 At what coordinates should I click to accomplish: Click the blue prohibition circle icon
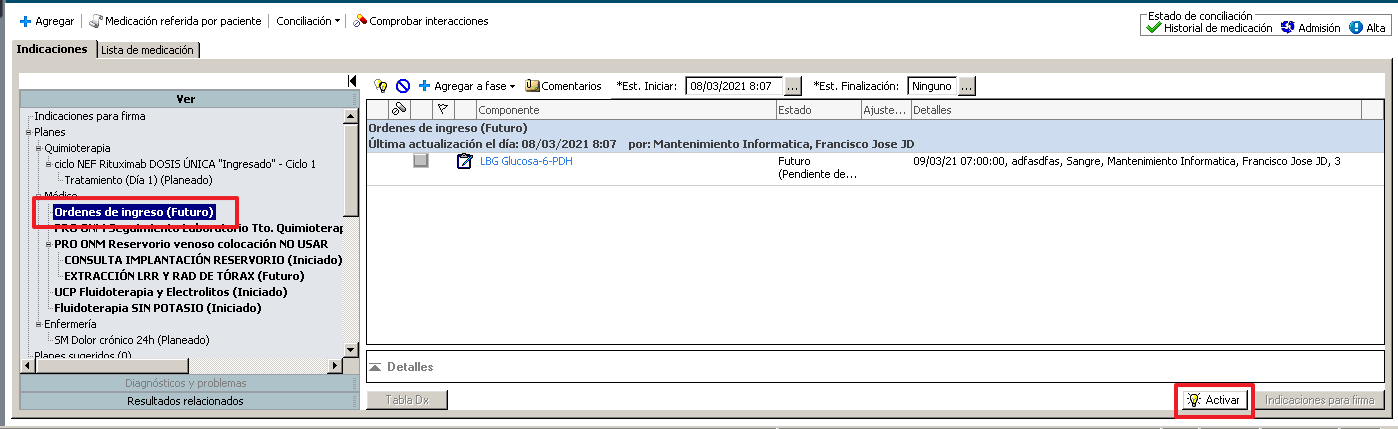[402, 86]
